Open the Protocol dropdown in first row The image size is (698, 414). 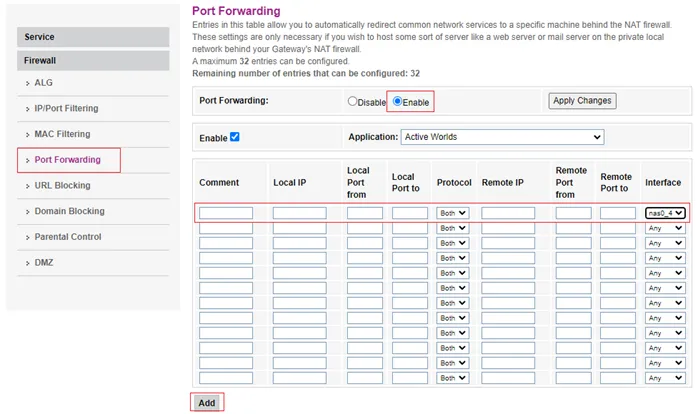(452, 213)
